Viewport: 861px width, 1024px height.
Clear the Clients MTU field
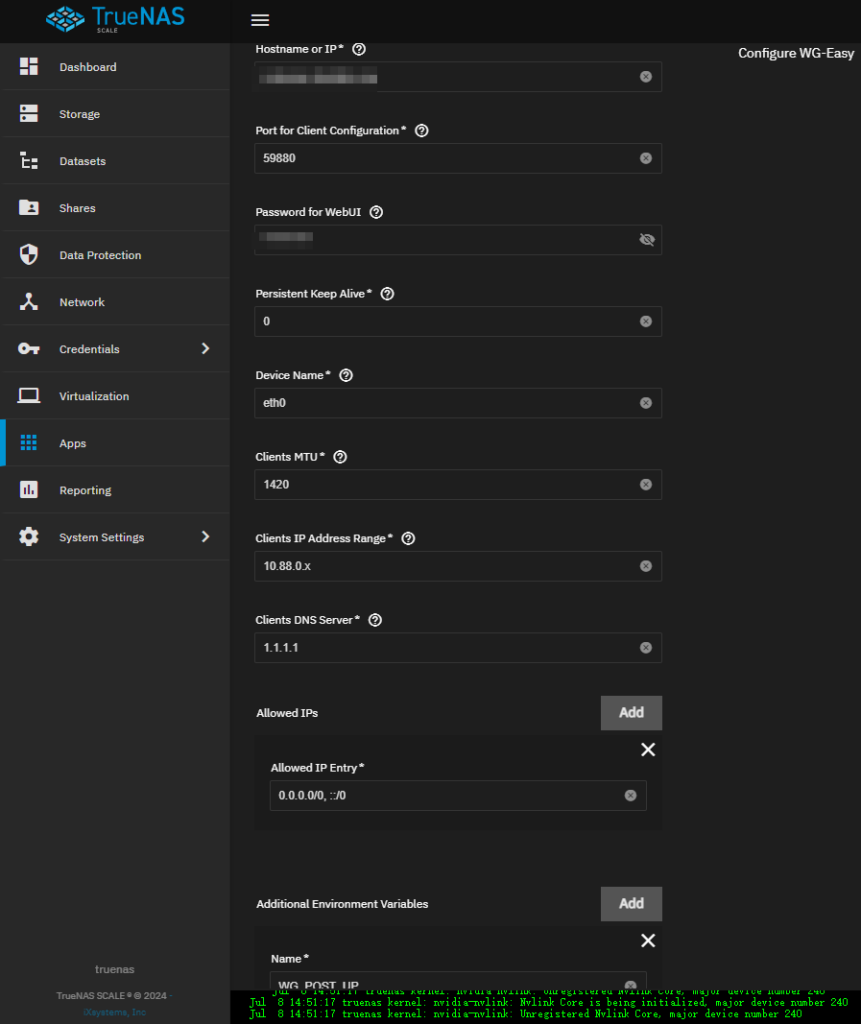646,485
